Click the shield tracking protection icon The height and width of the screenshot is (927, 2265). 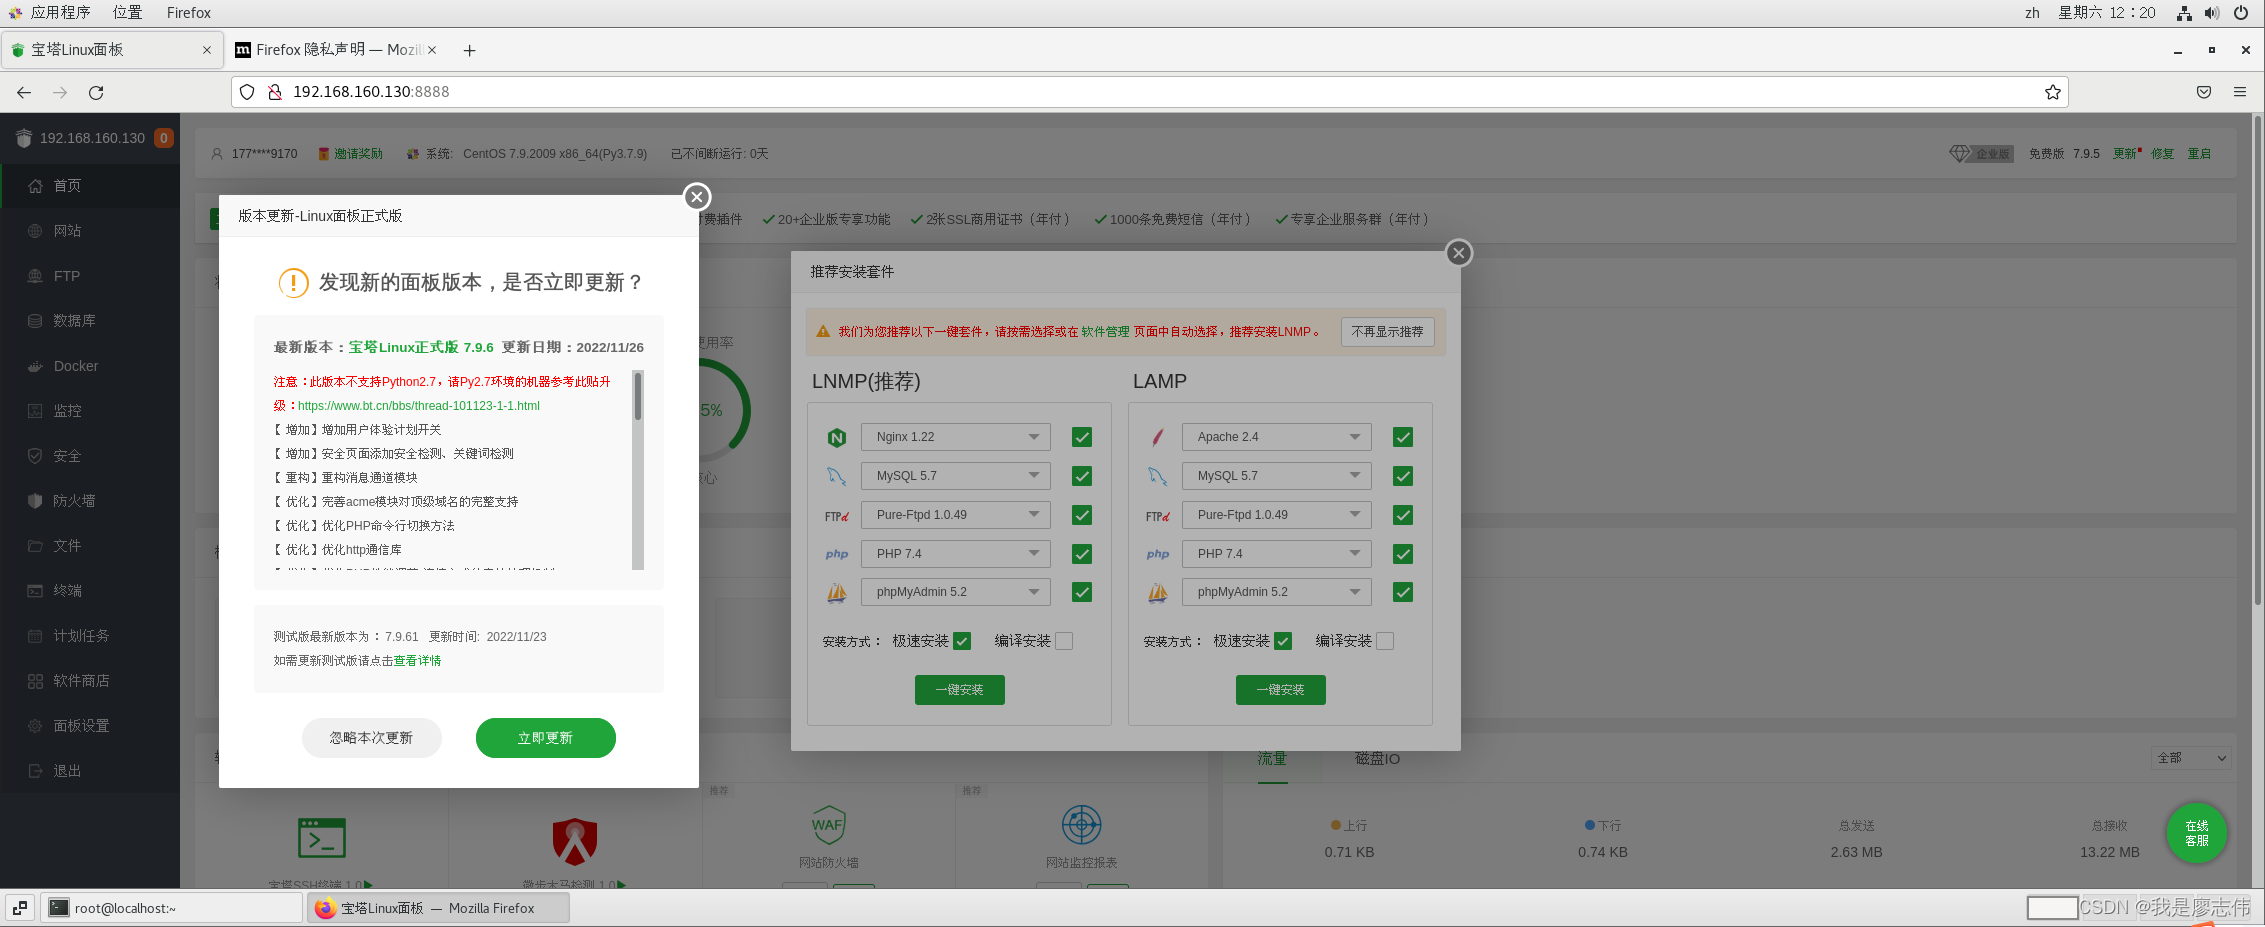(247, 92)
